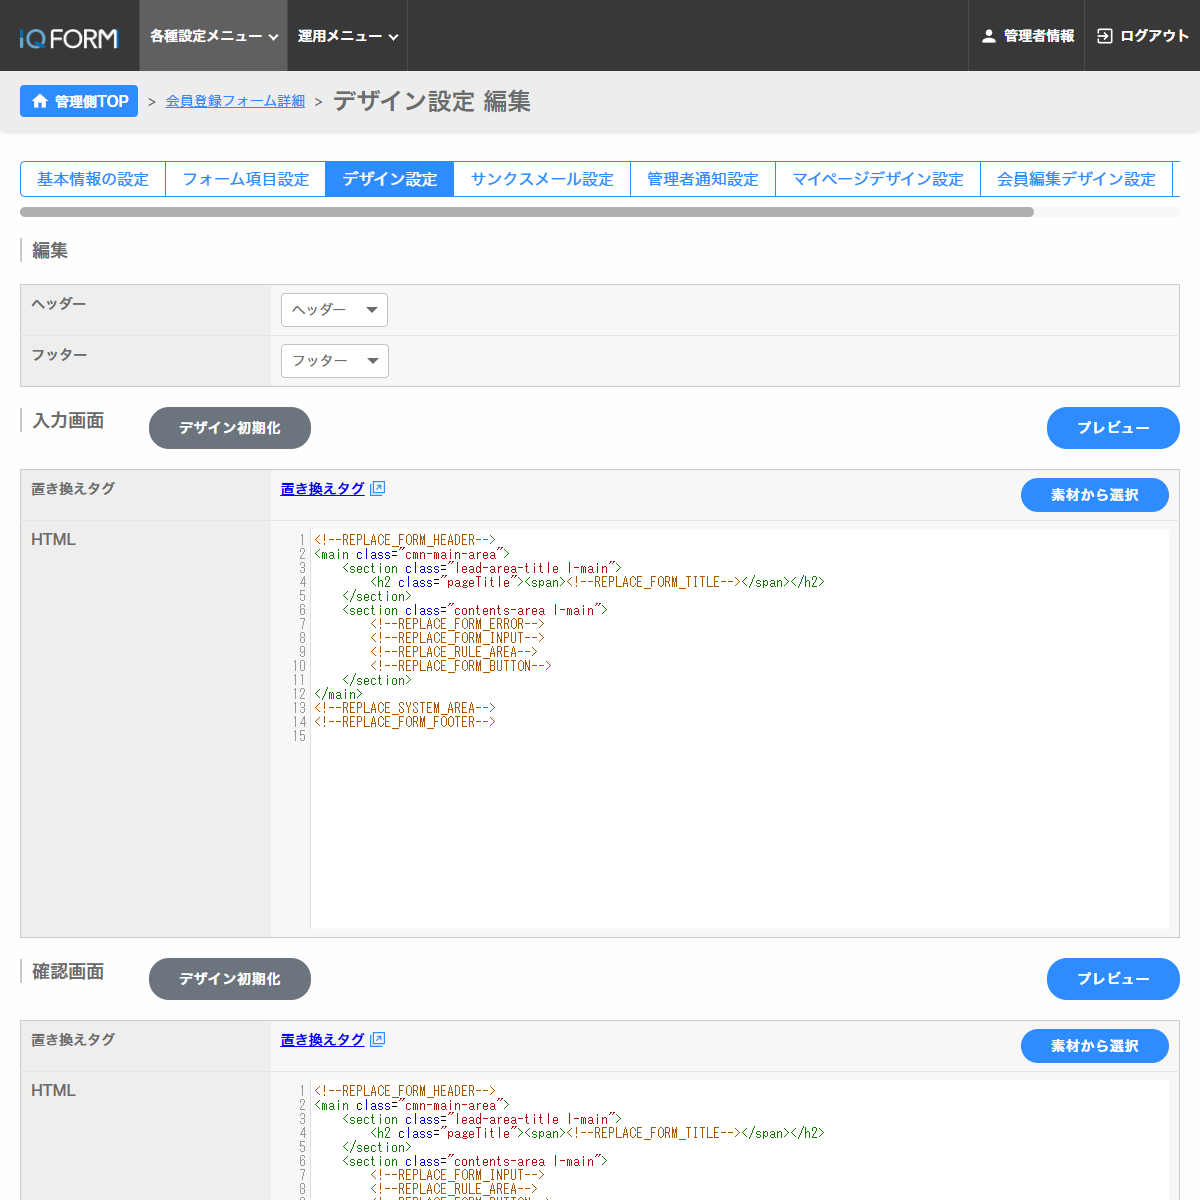Click the logout icon beside ログアウト
Image resolution: width=1200 pixels, height=1200 pixels.
tap(1104, 36)
